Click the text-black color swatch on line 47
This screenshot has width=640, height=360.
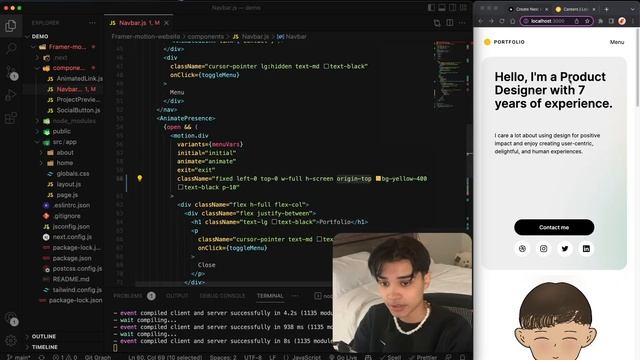pyautogui.click(x=326, y=66)
